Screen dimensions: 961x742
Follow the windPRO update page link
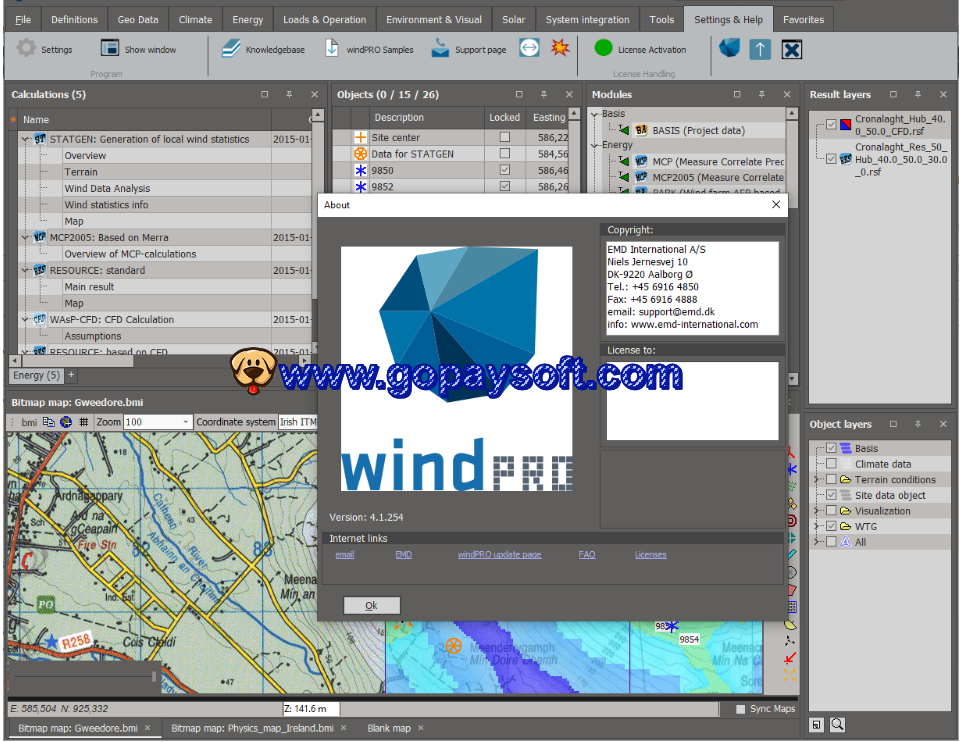[x=499, y=555]
